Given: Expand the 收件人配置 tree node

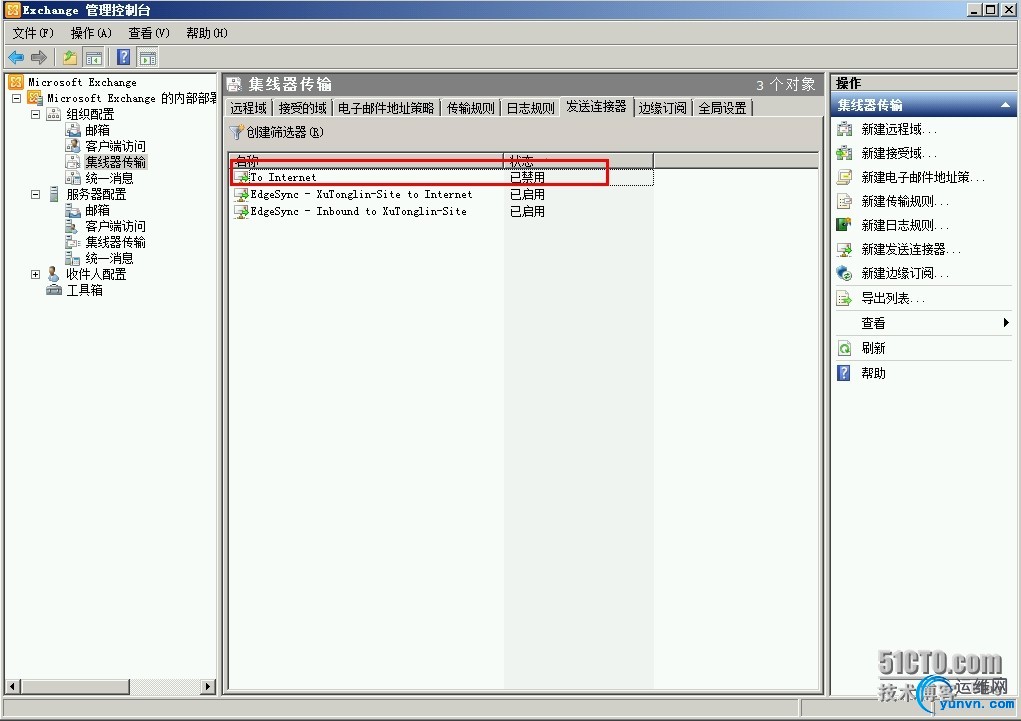Looking at the screenshot, I should point(36,274).
